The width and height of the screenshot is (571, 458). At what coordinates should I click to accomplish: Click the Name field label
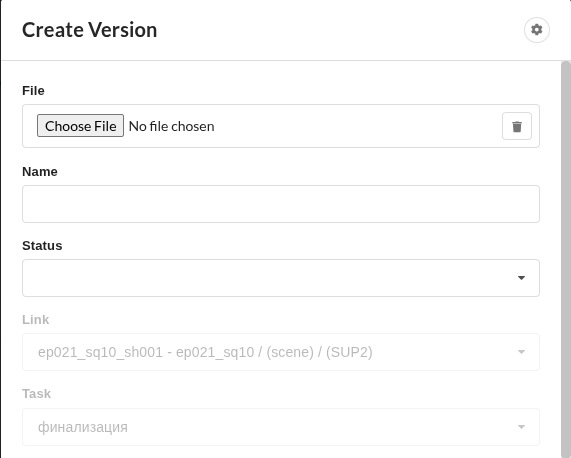pos(40,171)
